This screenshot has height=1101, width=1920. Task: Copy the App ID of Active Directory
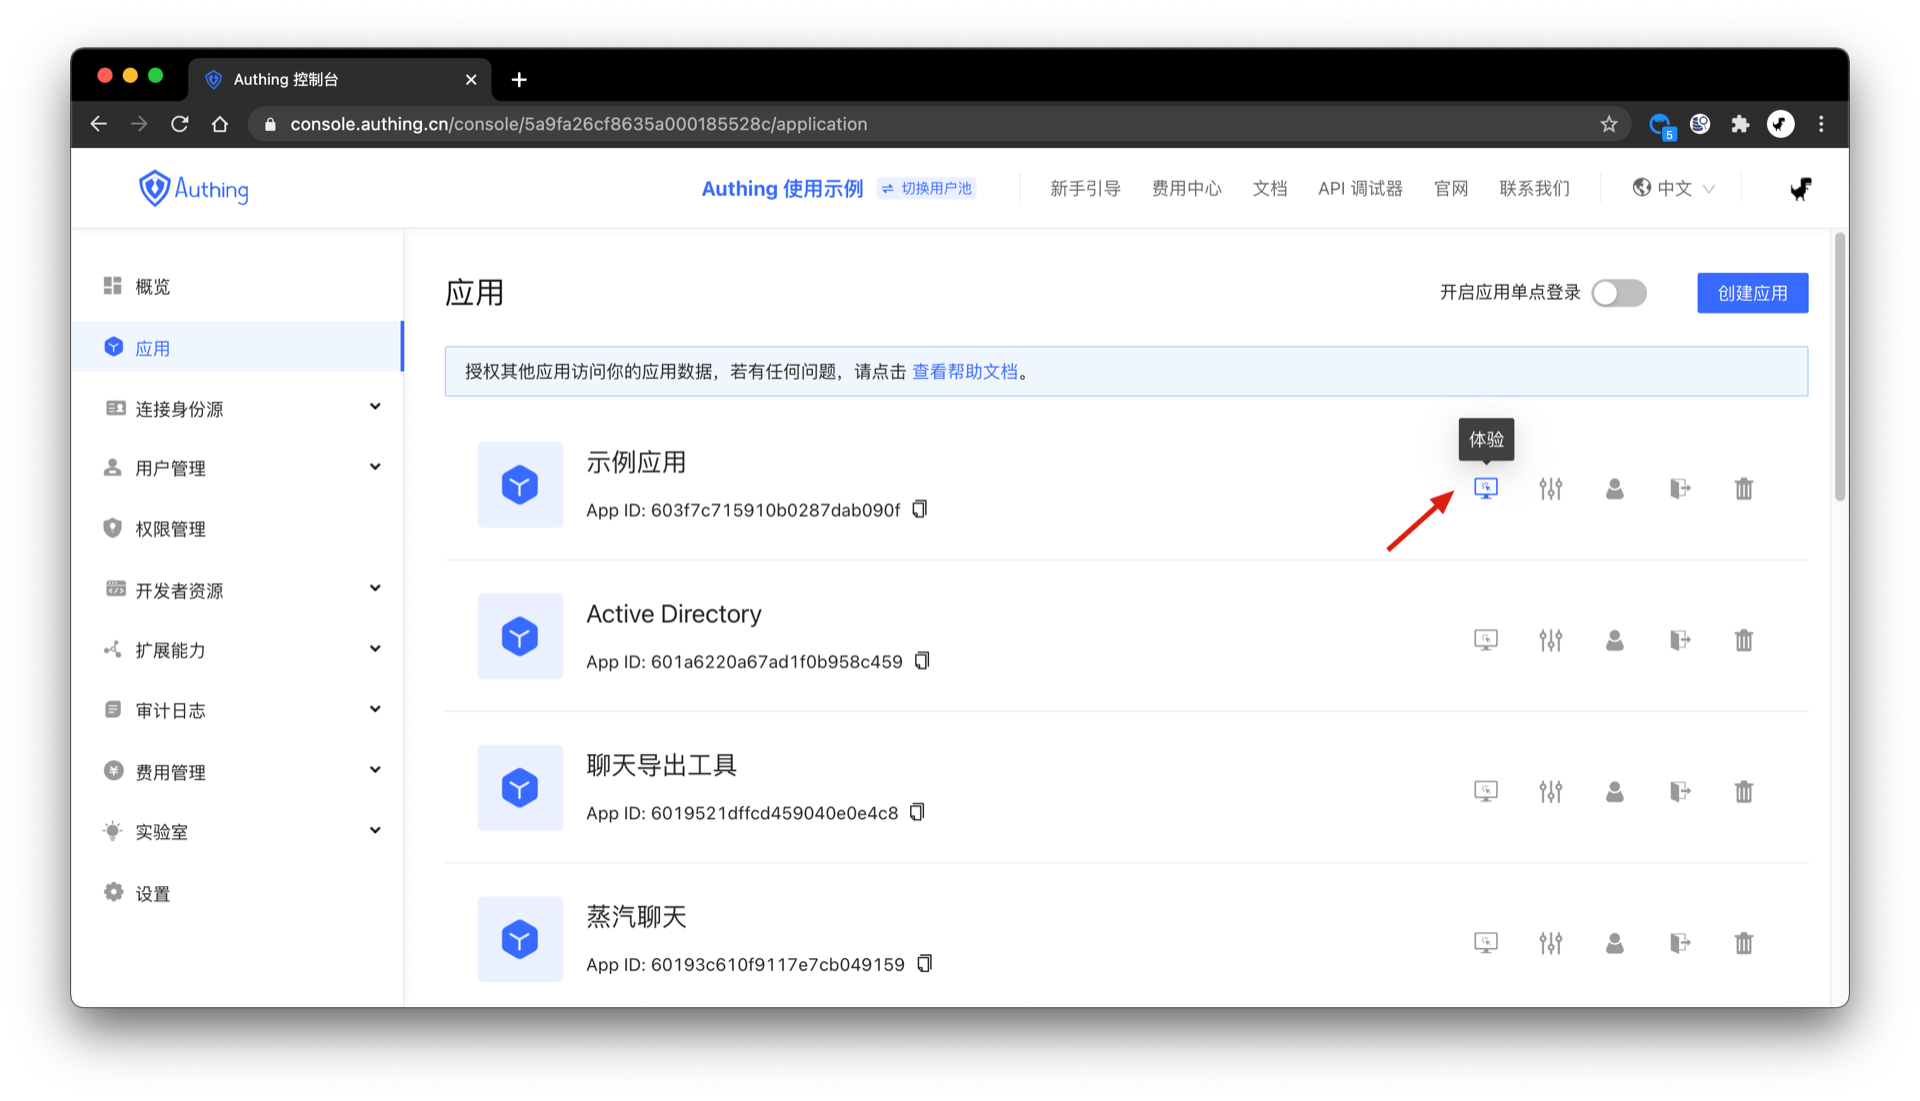[922, 661]
